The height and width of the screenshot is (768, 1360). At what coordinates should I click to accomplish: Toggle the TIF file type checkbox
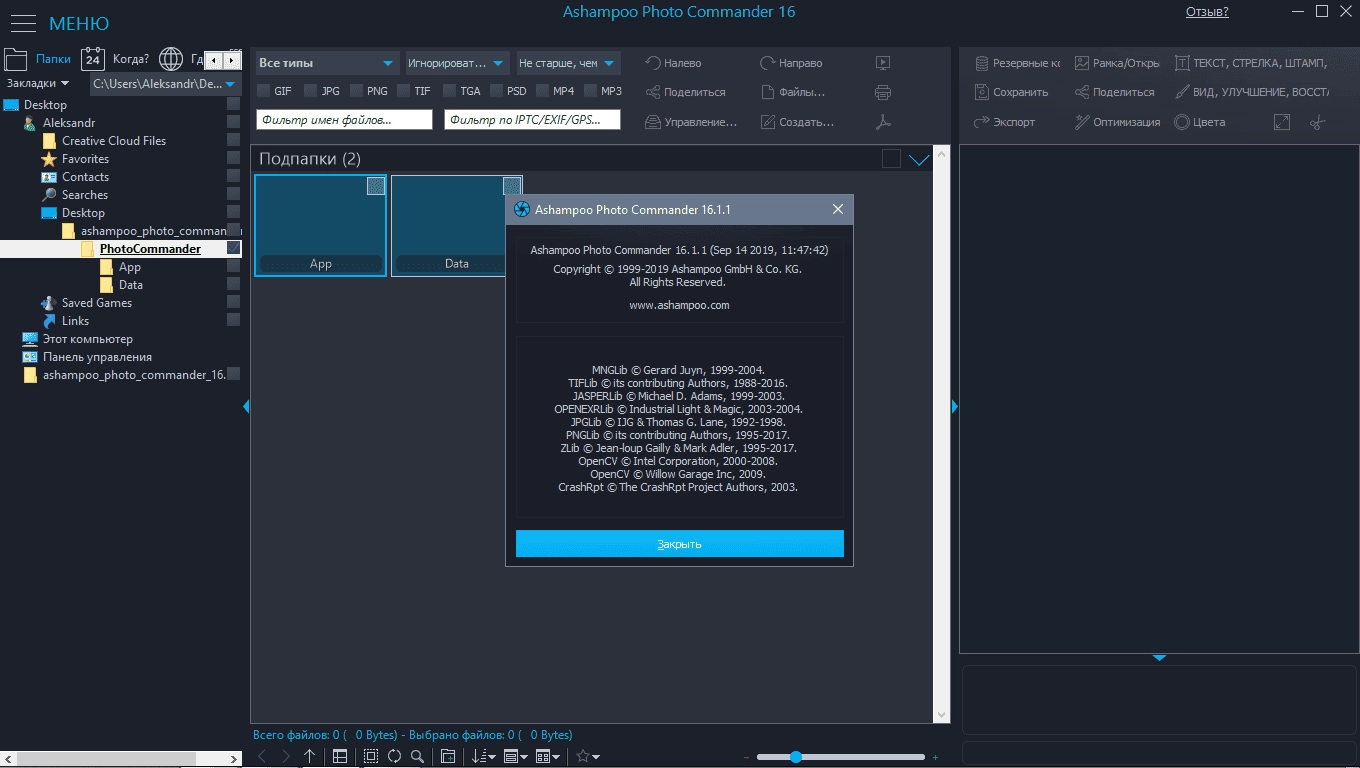[404, 91]
